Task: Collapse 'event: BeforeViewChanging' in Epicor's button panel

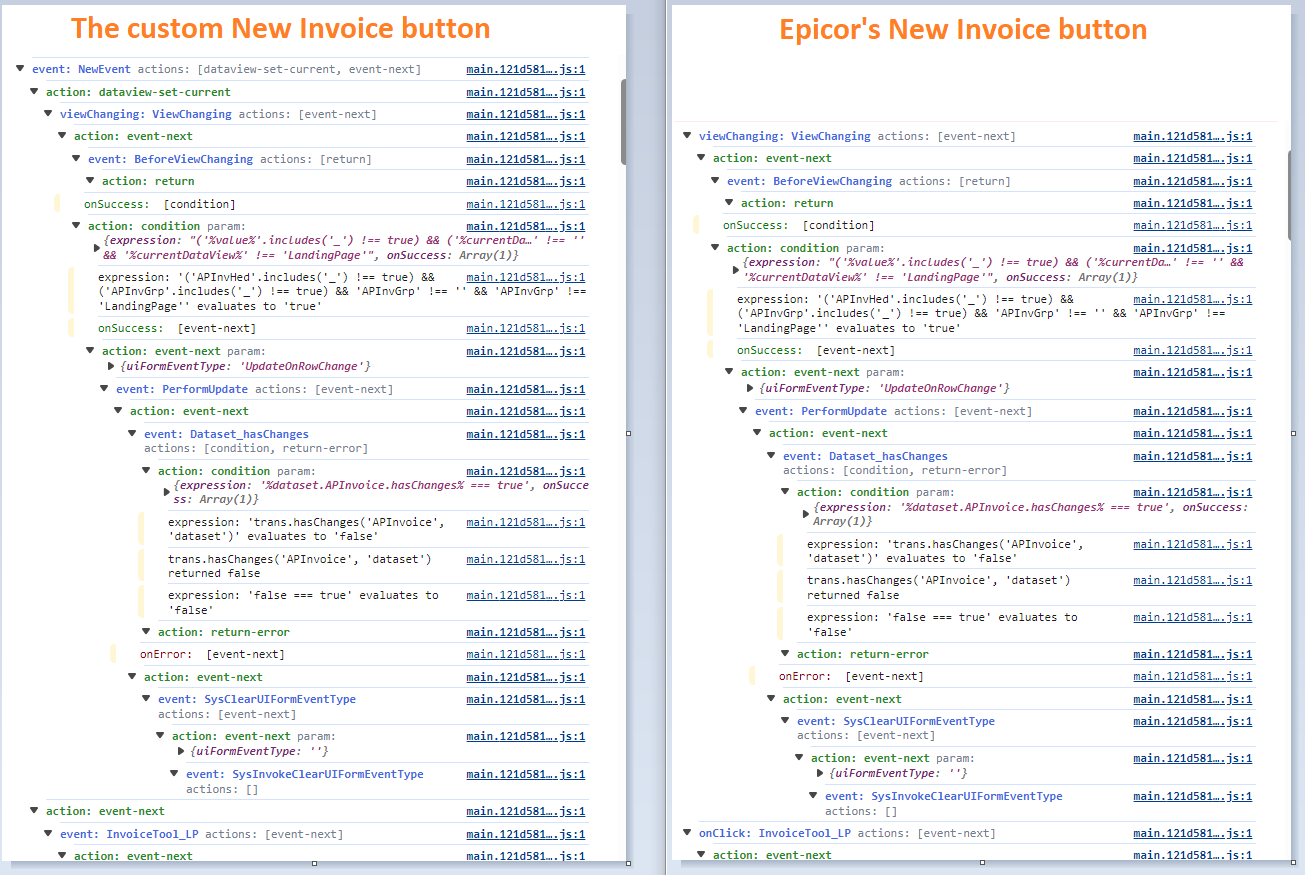Action: (x=716, y=181)
